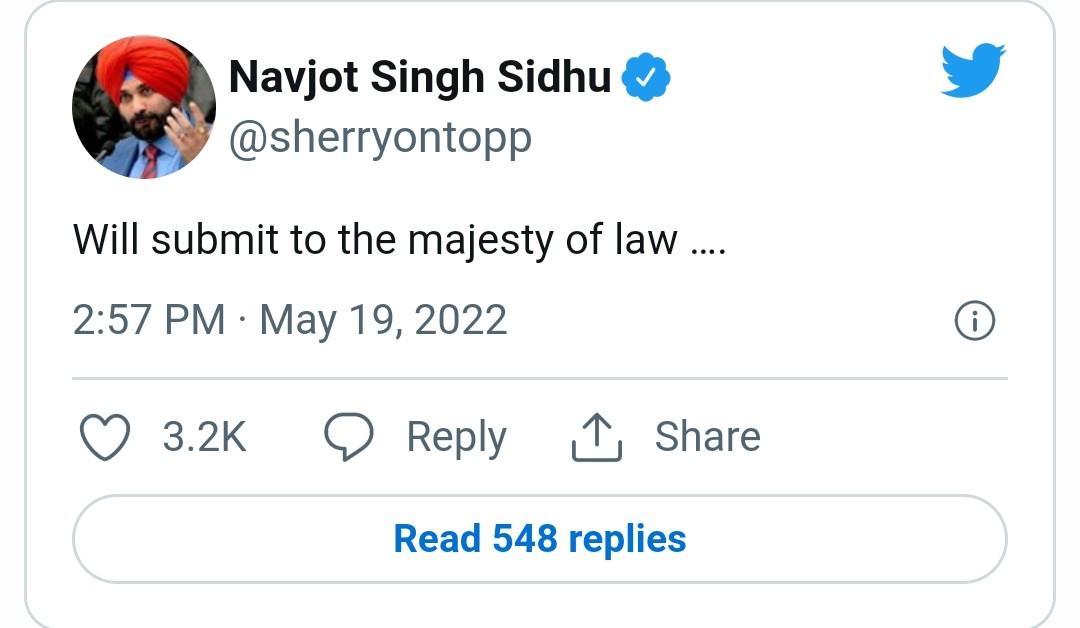Image resolution: width=1080 pixels, height=628 pixels.
Task: Click the Navjot Singh Sidhu display name
Action: point(420,78)
